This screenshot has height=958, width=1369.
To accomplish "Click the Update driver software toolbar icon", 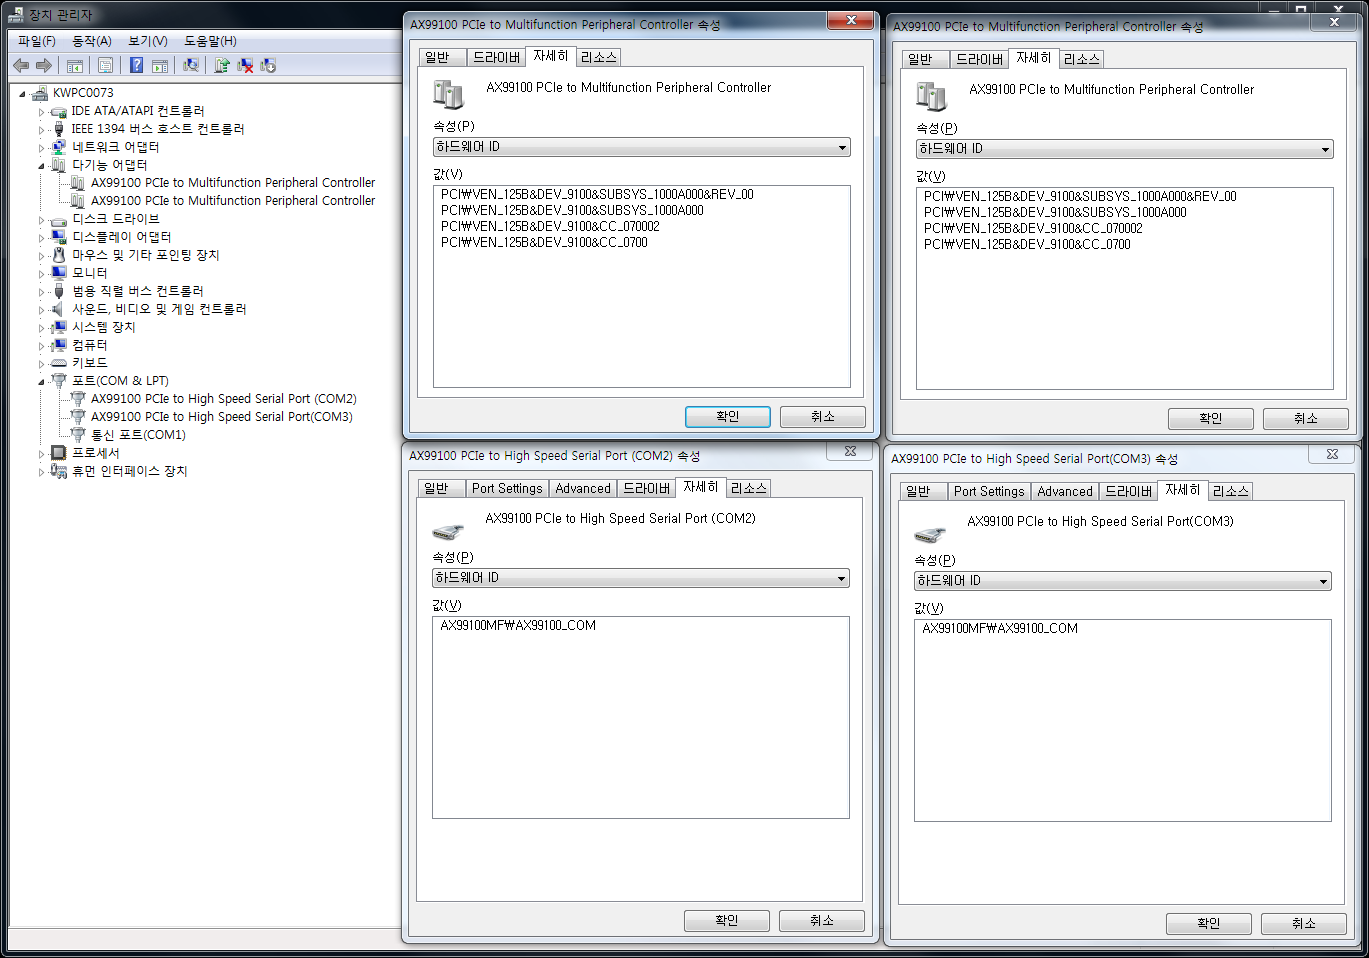I will [222, 65].
